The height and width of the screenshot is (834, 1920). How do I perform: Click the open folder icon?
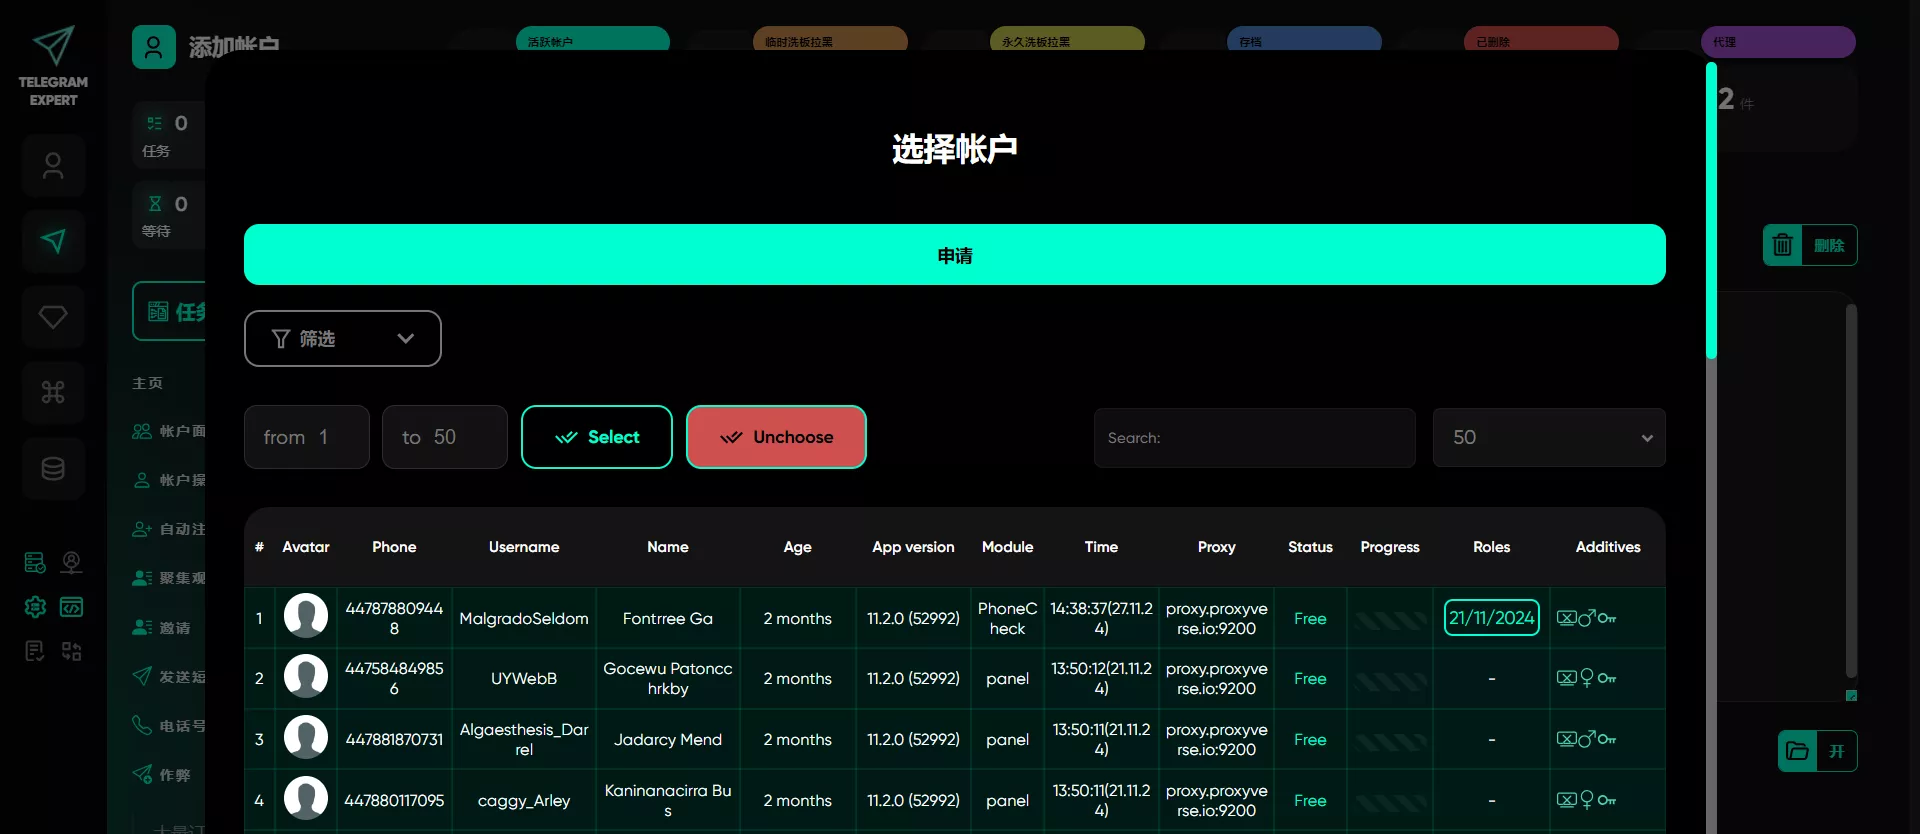coord(1797,751)
